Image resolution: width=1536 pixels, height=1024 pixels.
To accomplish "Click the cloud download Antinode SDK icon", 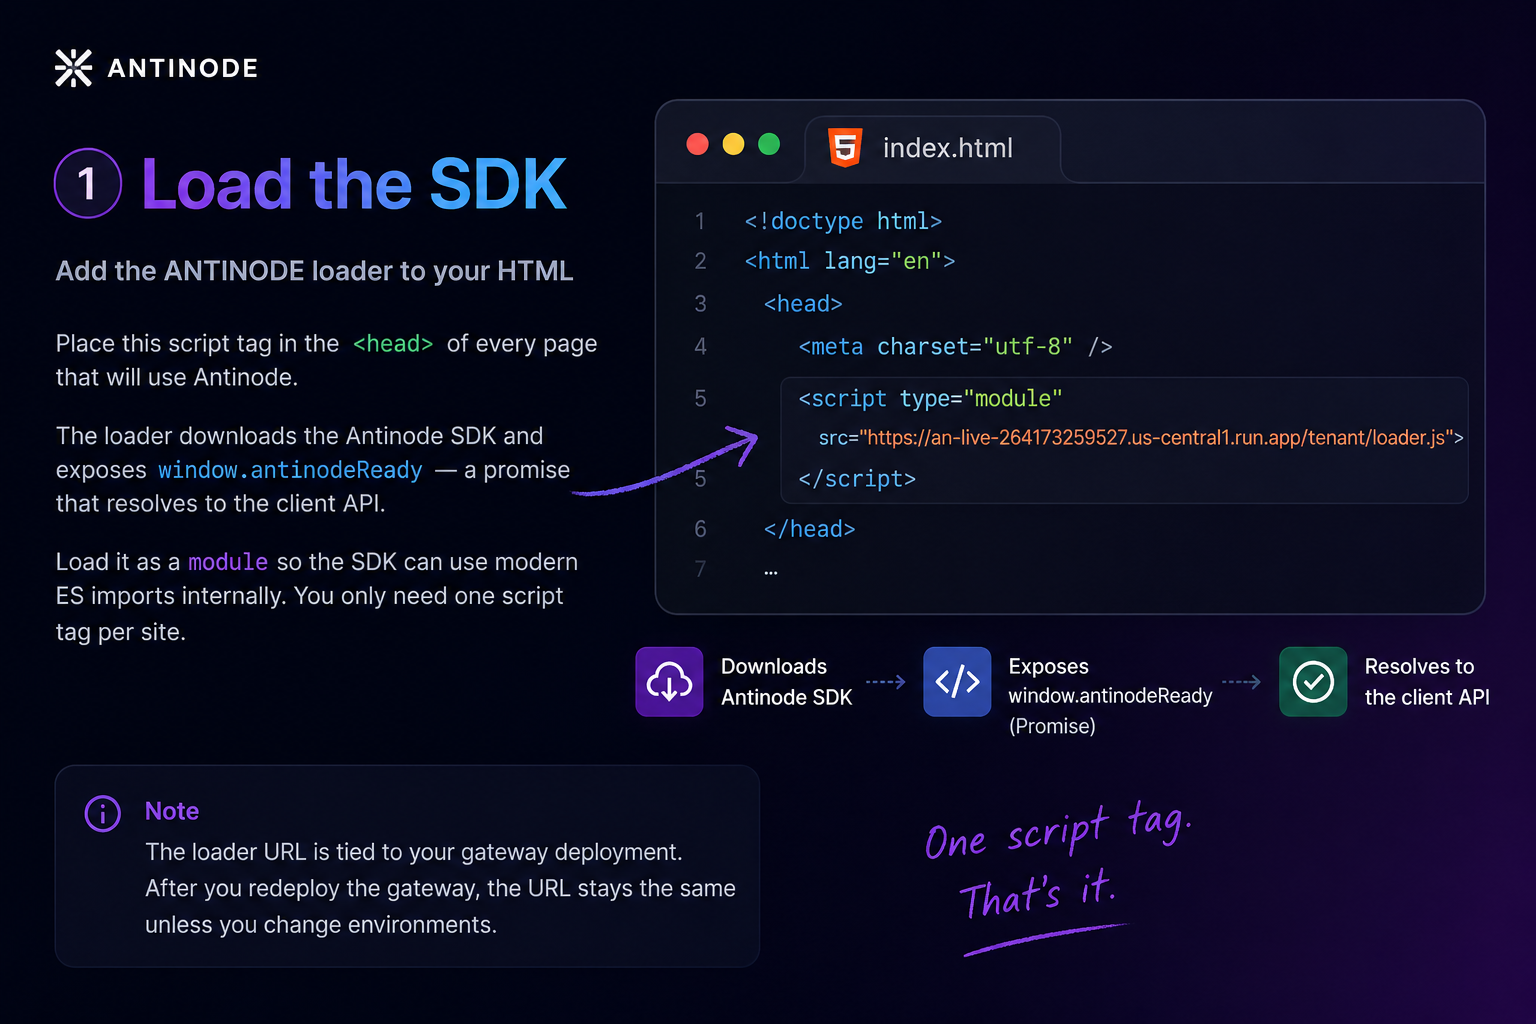I will tap(669, 682).
